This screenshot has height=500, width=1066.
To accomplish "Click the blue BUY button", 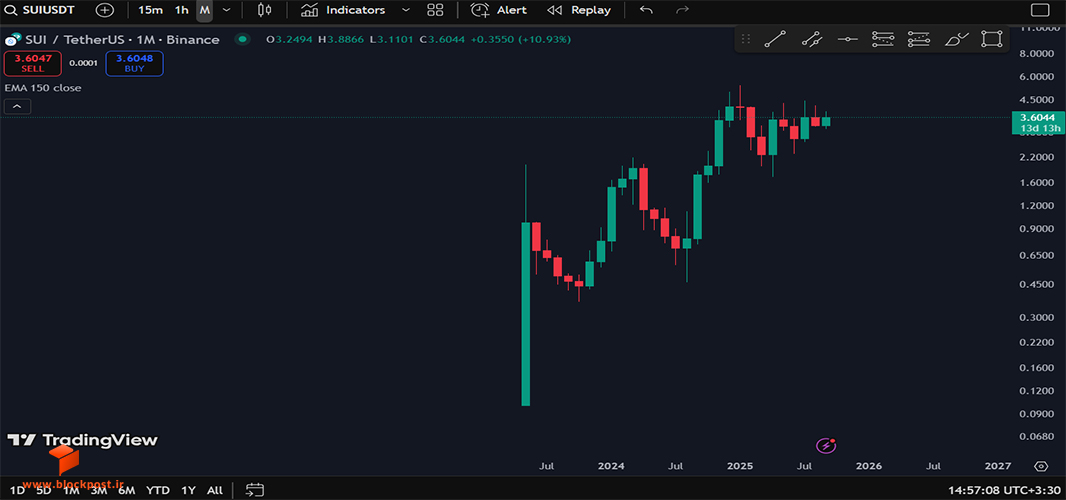I will [134, 63].
